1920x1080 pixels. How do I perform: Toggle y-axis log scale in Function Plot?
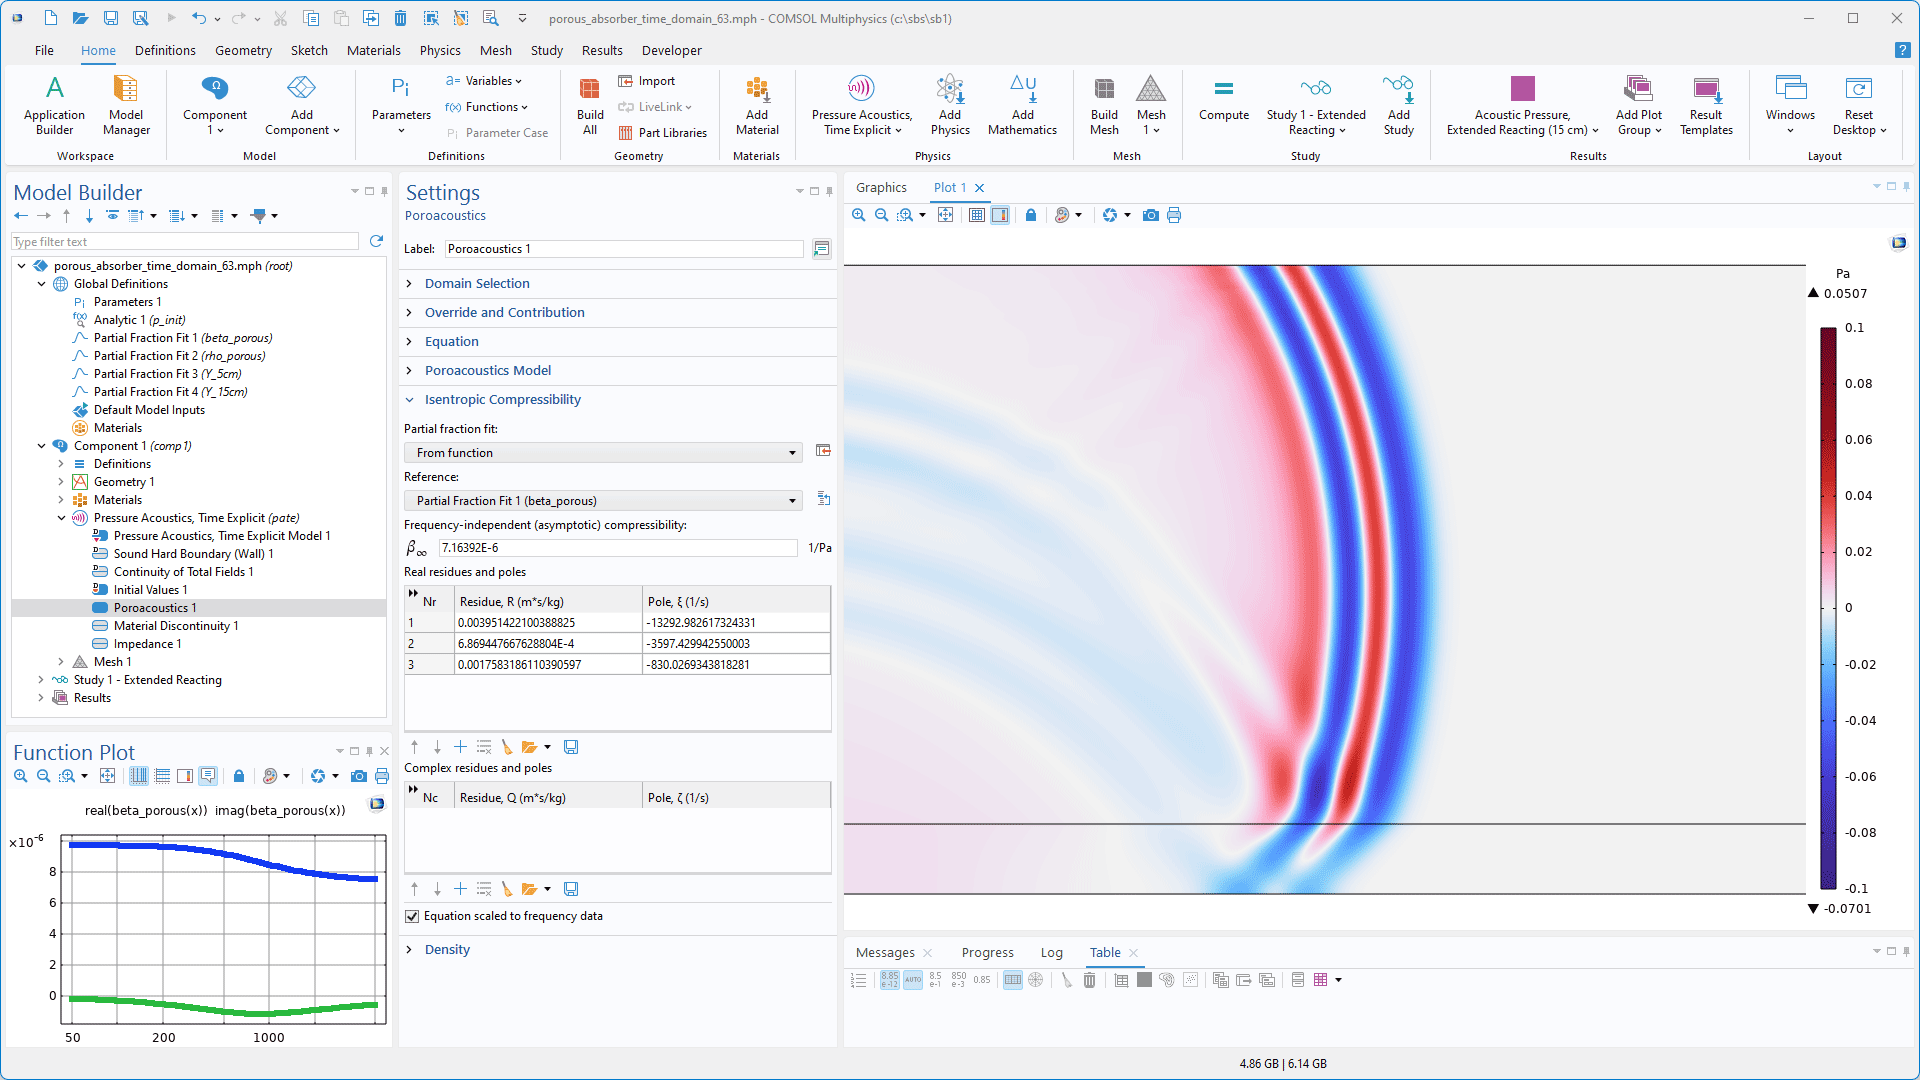pos(162,776)
